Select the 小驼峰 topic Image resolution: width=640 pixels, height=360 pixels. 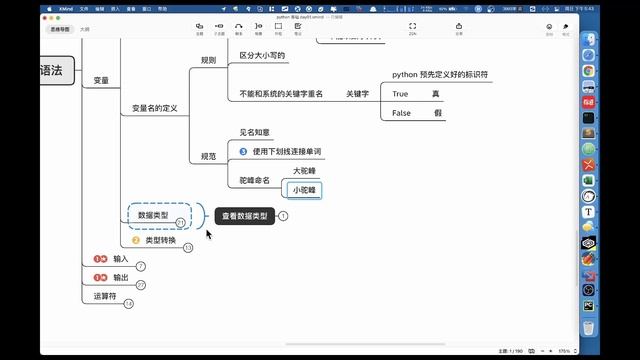click(x=304, y=191)
